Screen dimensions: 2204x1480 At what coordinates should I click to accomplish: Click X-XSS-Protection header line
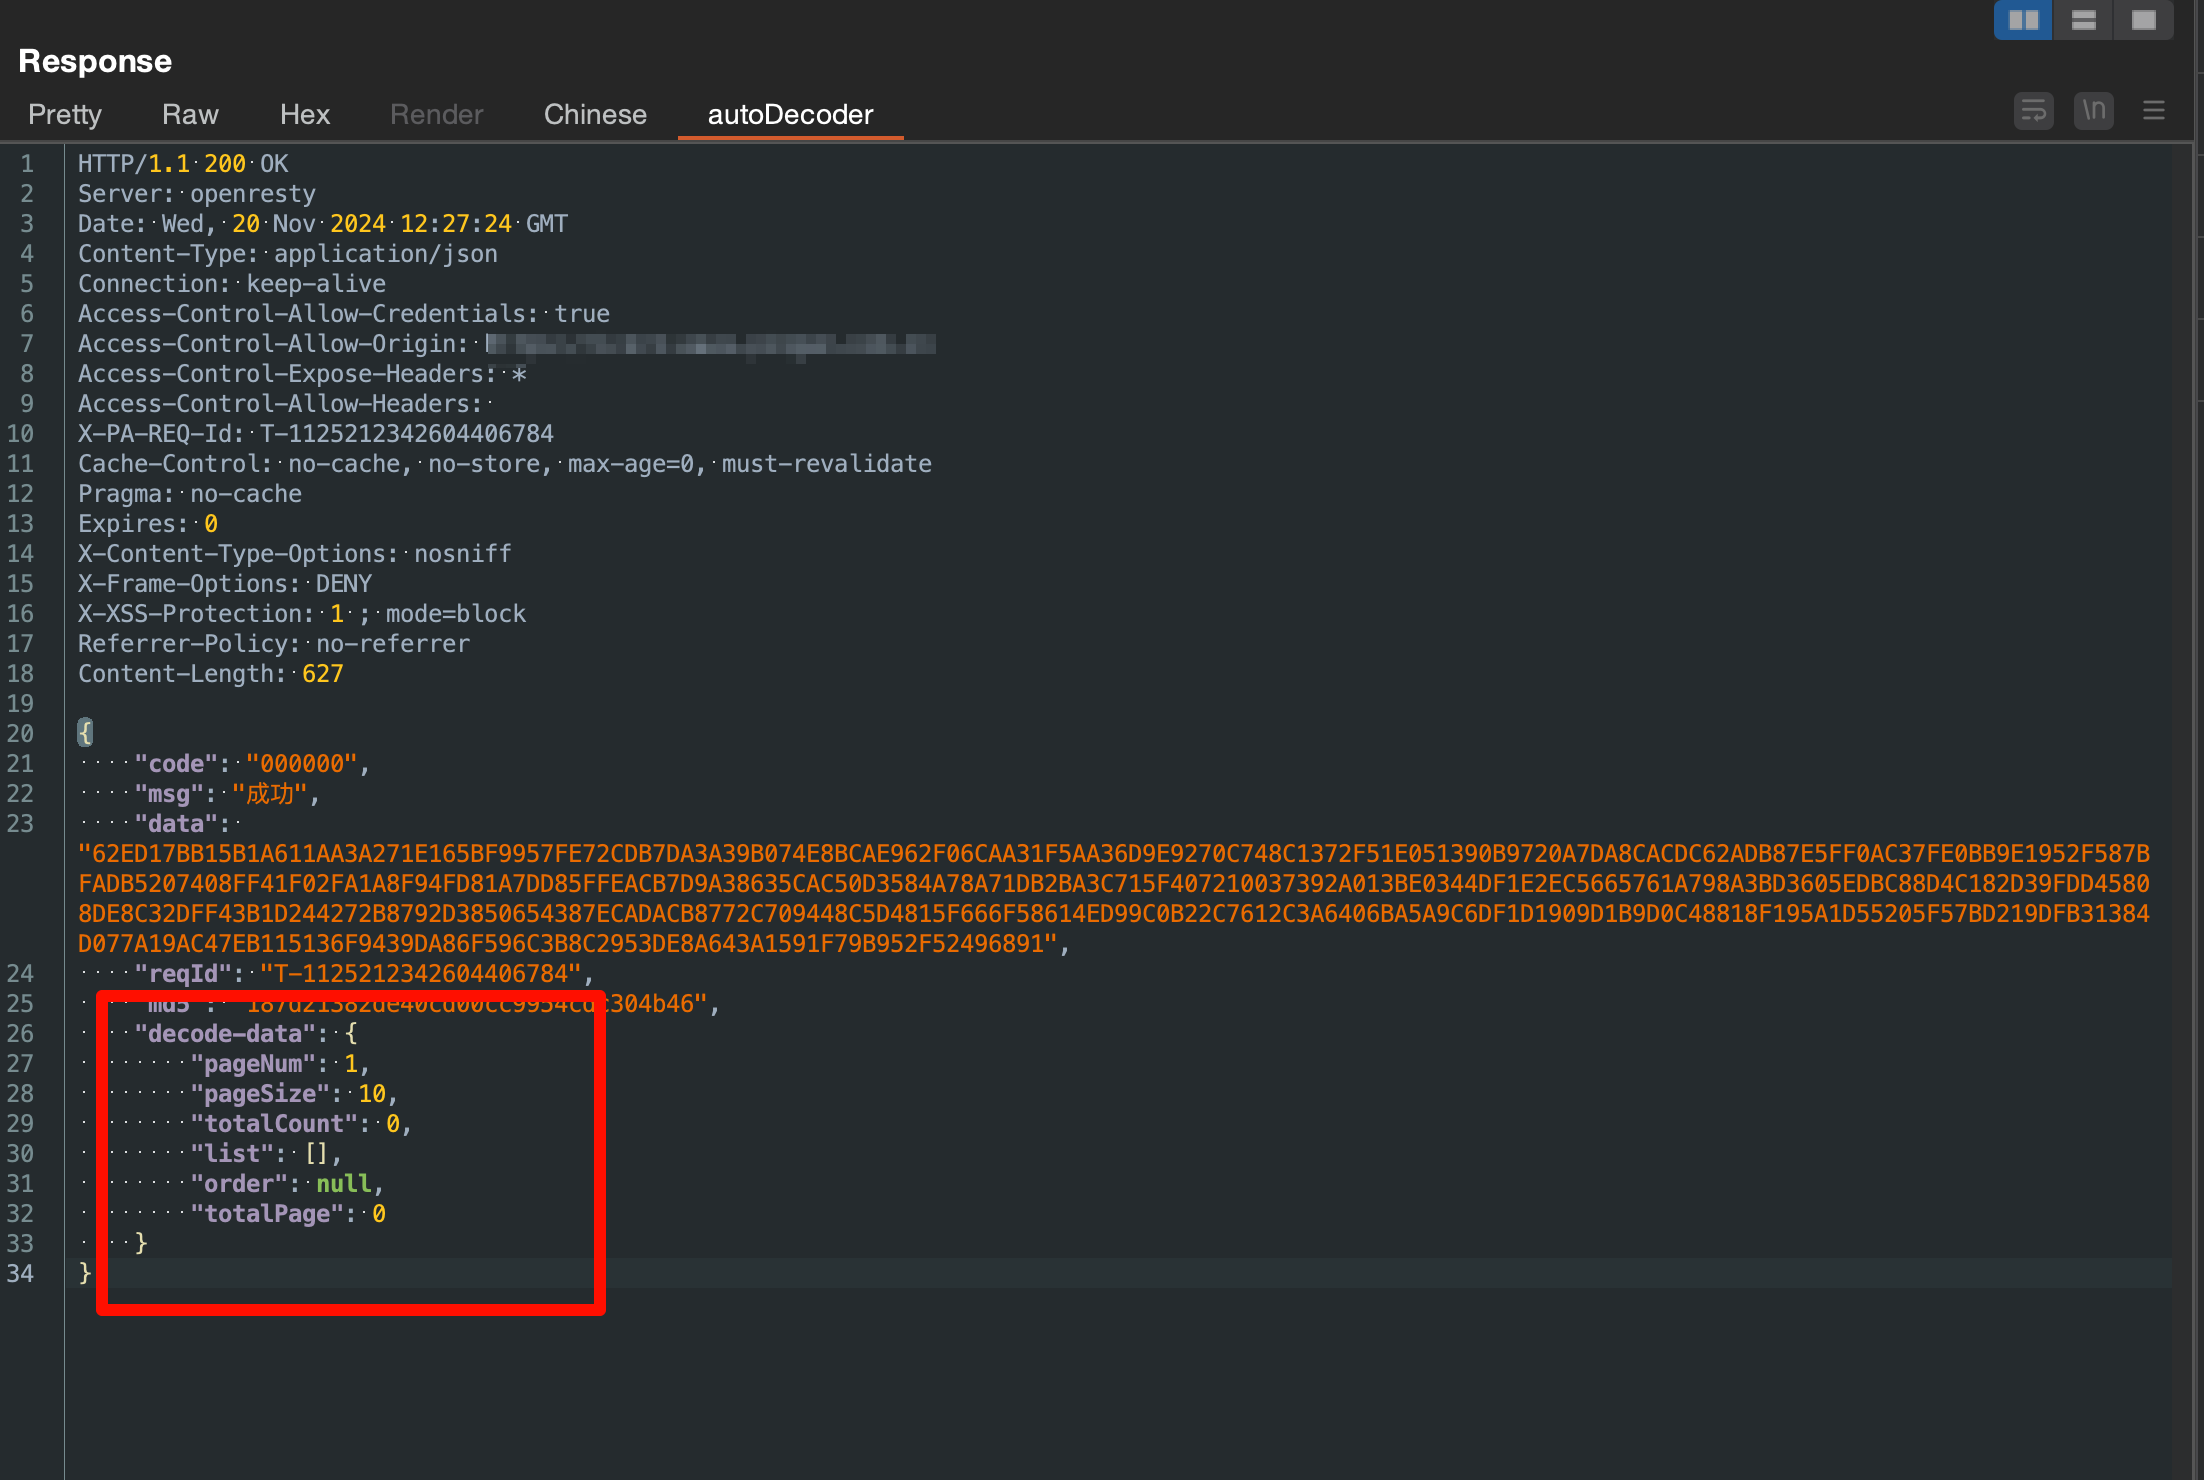[302, 613]
